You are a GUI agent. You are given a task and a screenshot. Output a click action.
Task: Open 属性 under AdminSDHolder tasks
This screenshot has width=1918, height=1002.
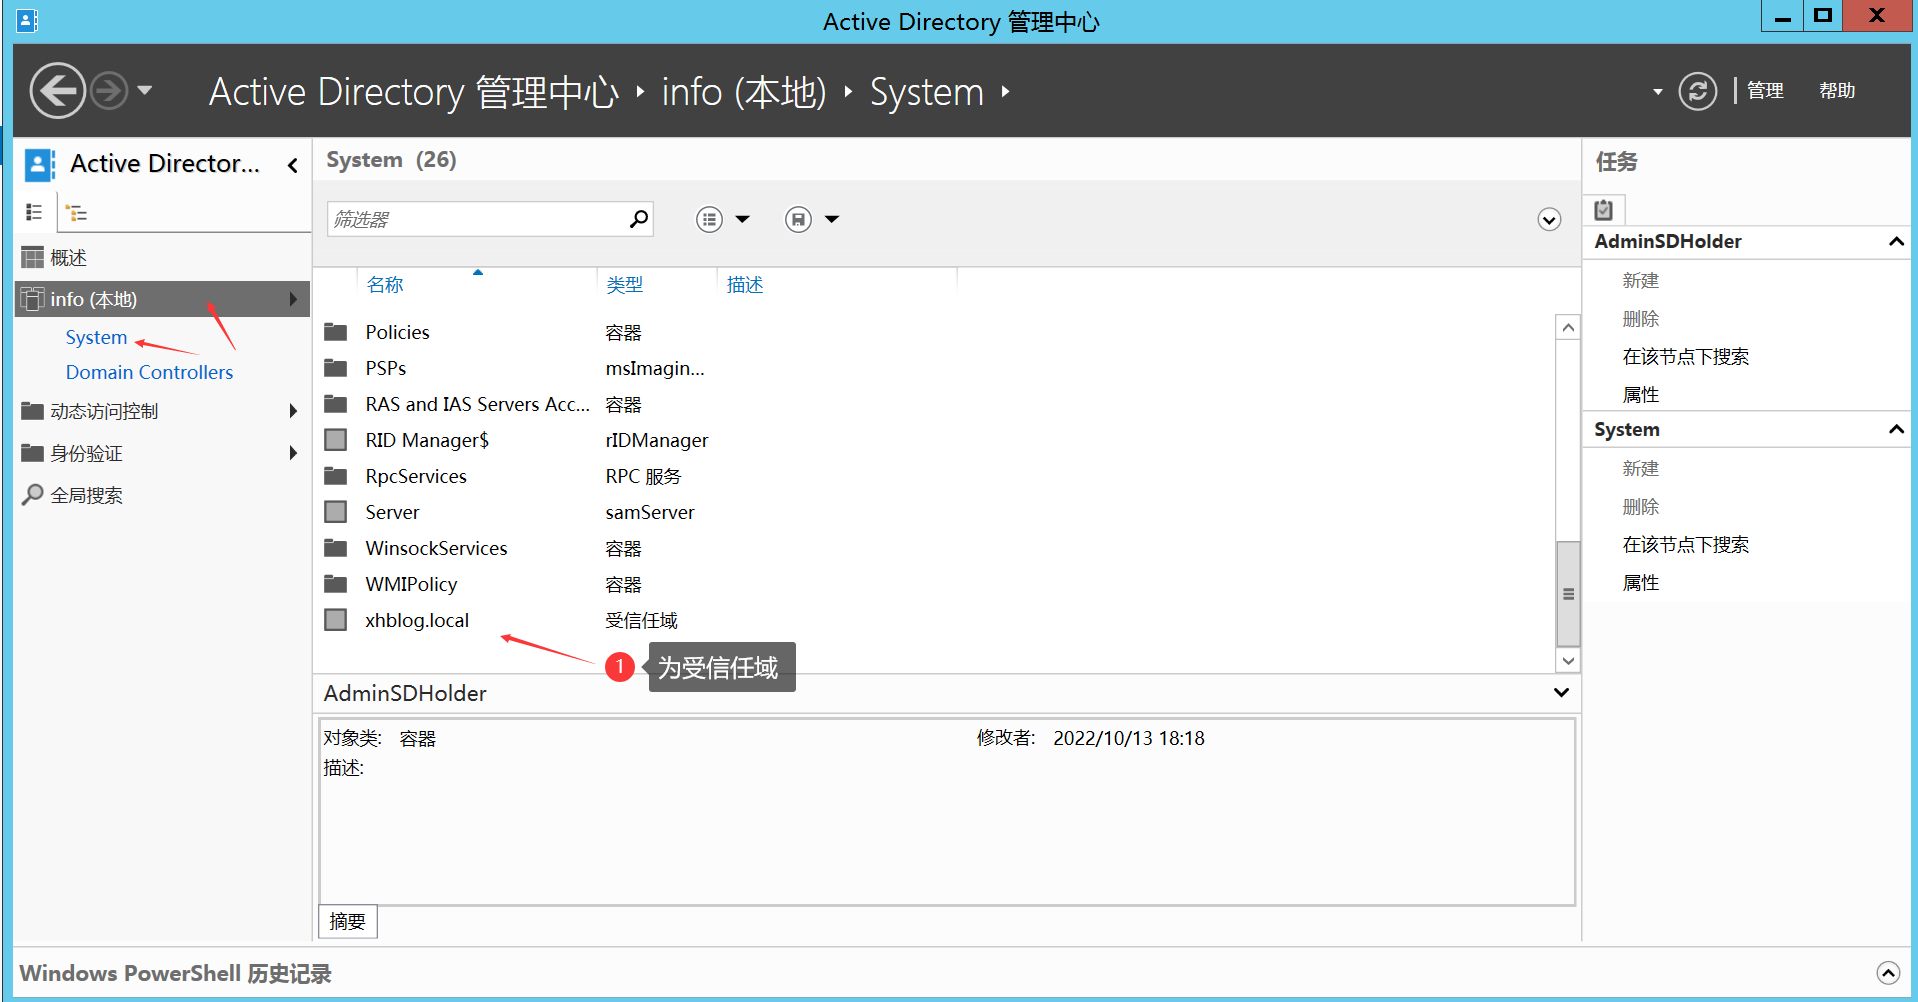pyautogui.click(x=1641, y=395)
